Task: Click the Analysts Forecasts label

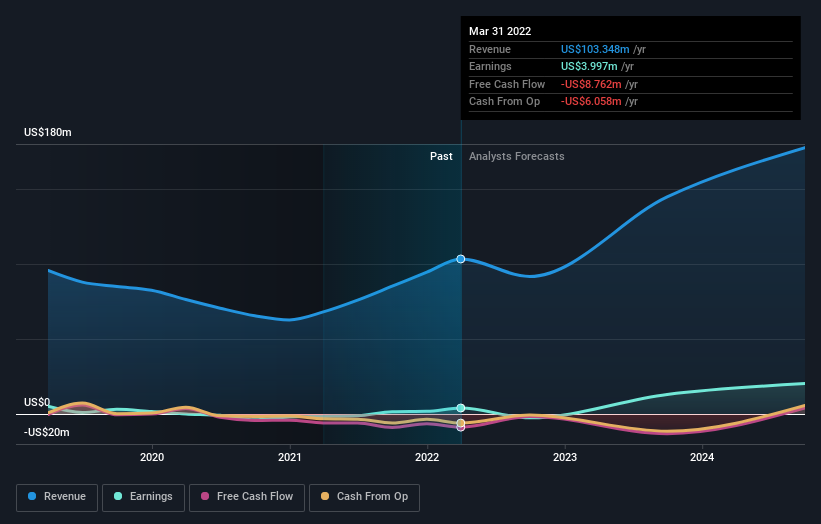Action: pyautogui.click(x=517, y=156)
